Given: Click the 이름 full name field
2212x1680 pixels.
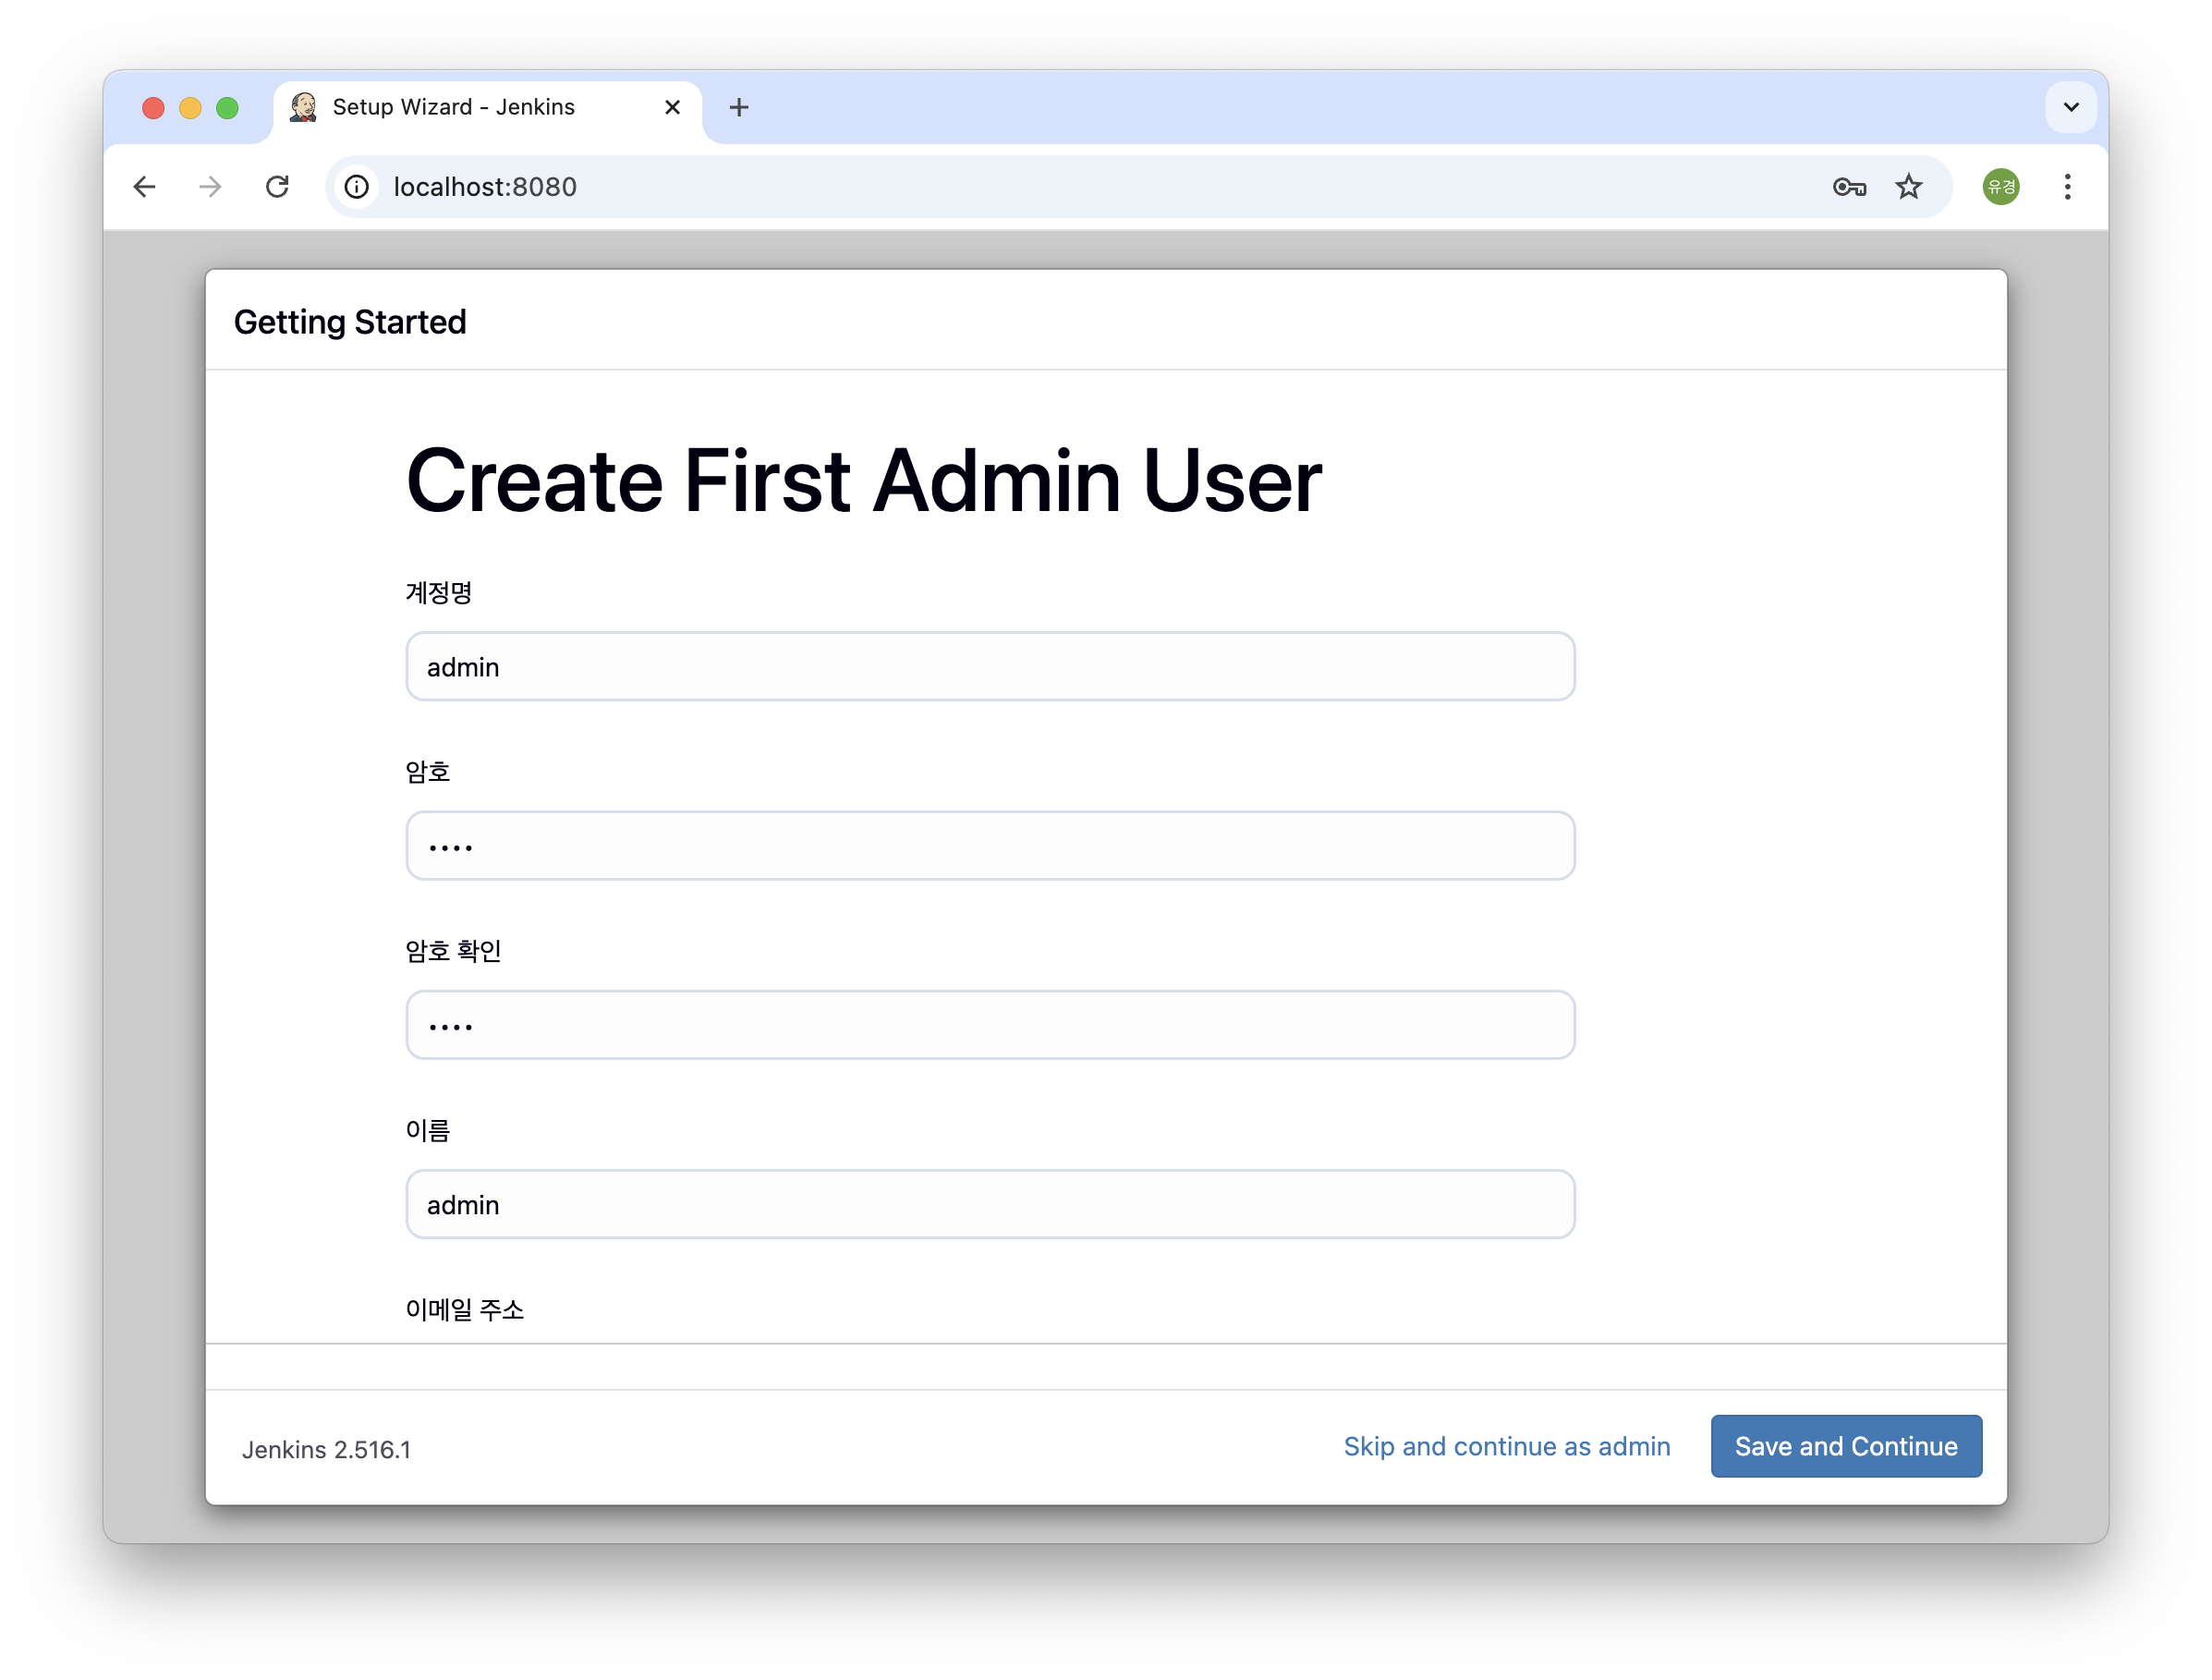Looking at the screenshot, I should pos(990,1204).
